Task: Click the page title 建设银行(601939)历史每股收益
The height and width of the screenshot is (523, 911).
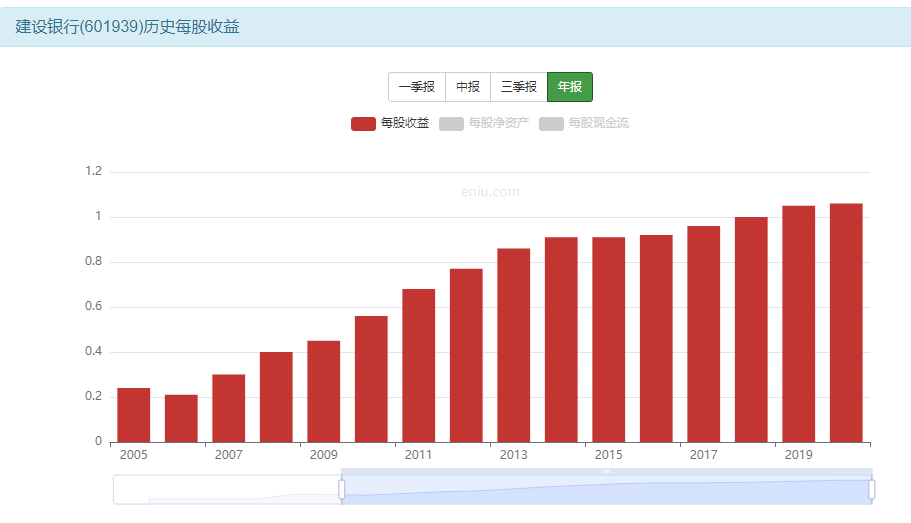Action: [x=127, y=27]
